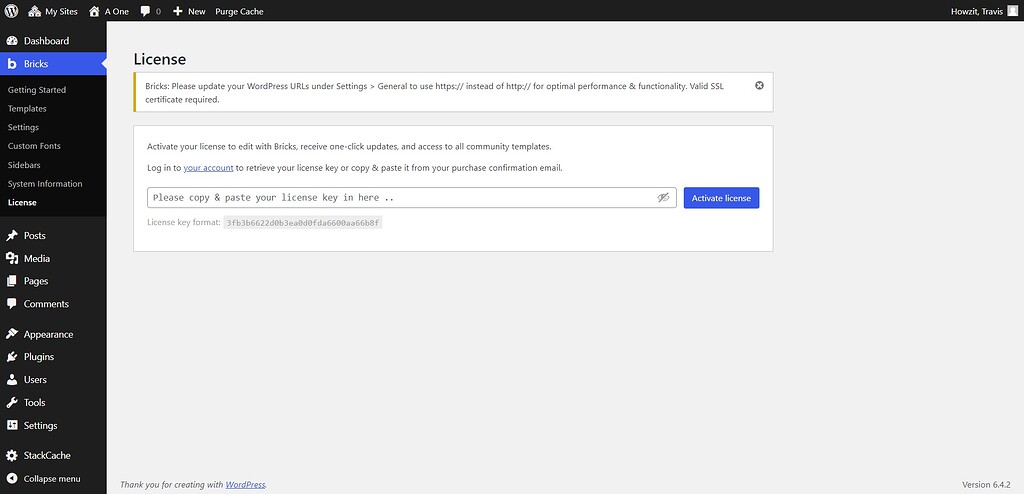
Task: Click the Bricks 'b' logo icon
Action: click(12, 64)
